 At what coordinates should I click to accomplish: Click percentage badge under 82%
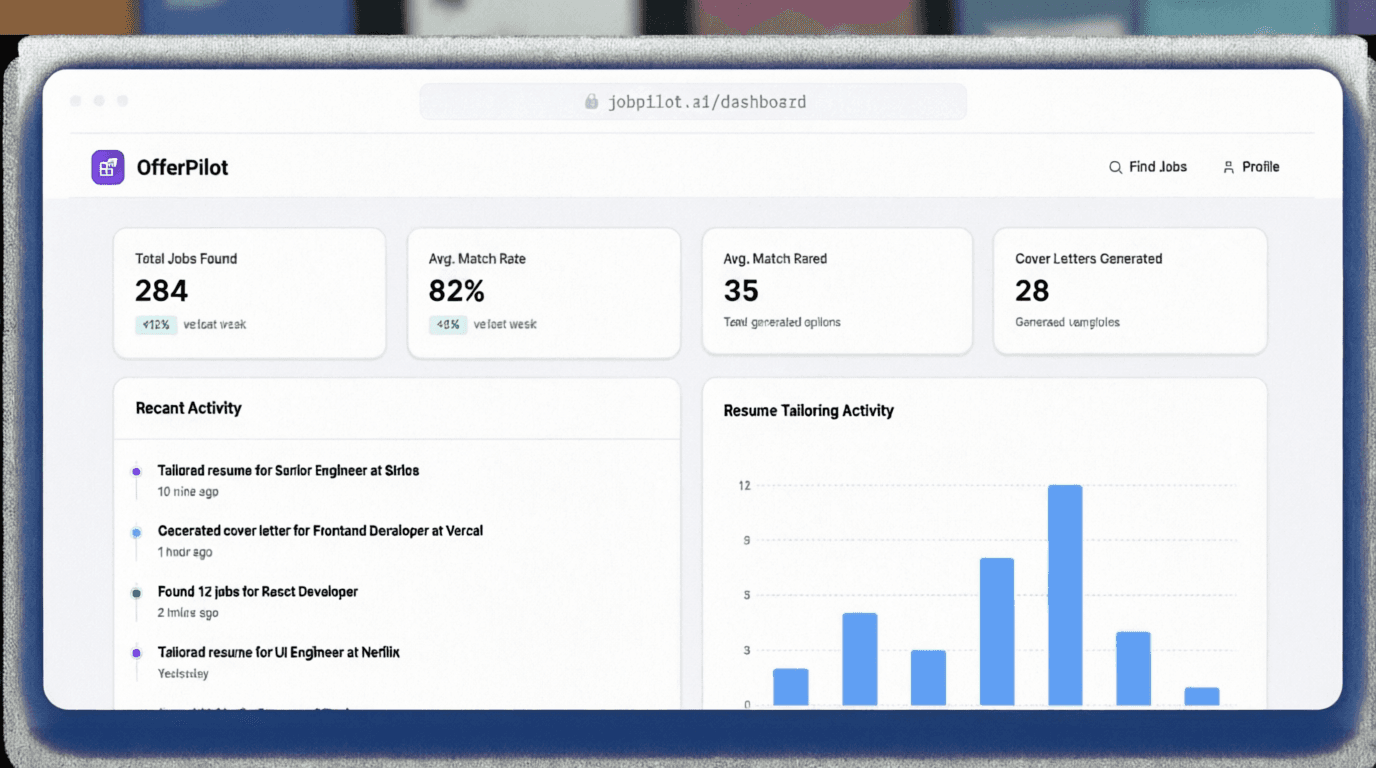coord(448,325)
